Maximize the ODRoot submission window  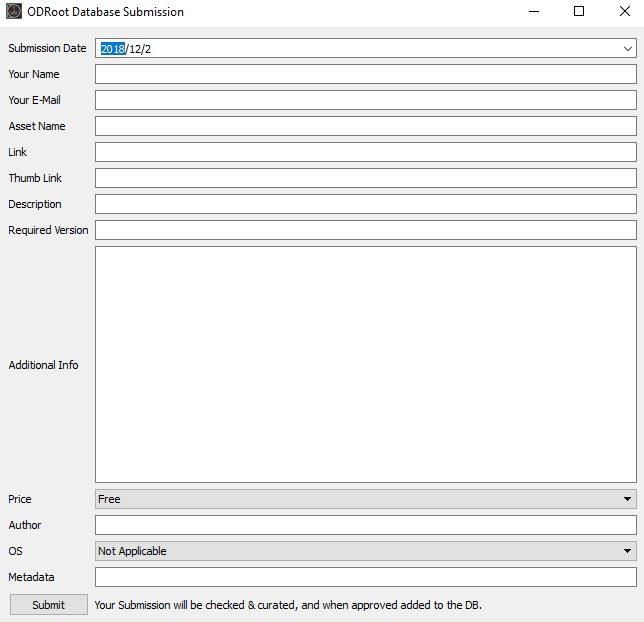(579, 12)
